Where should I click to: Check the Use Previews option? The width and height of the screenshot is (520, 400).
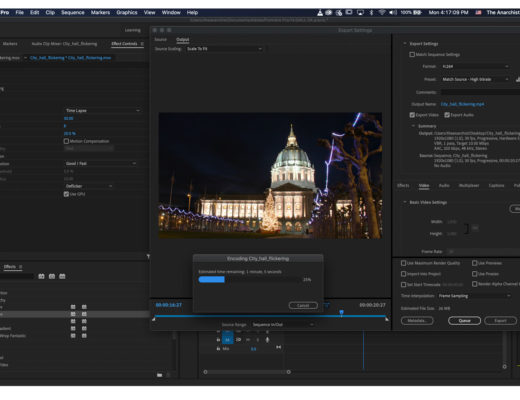475,263
